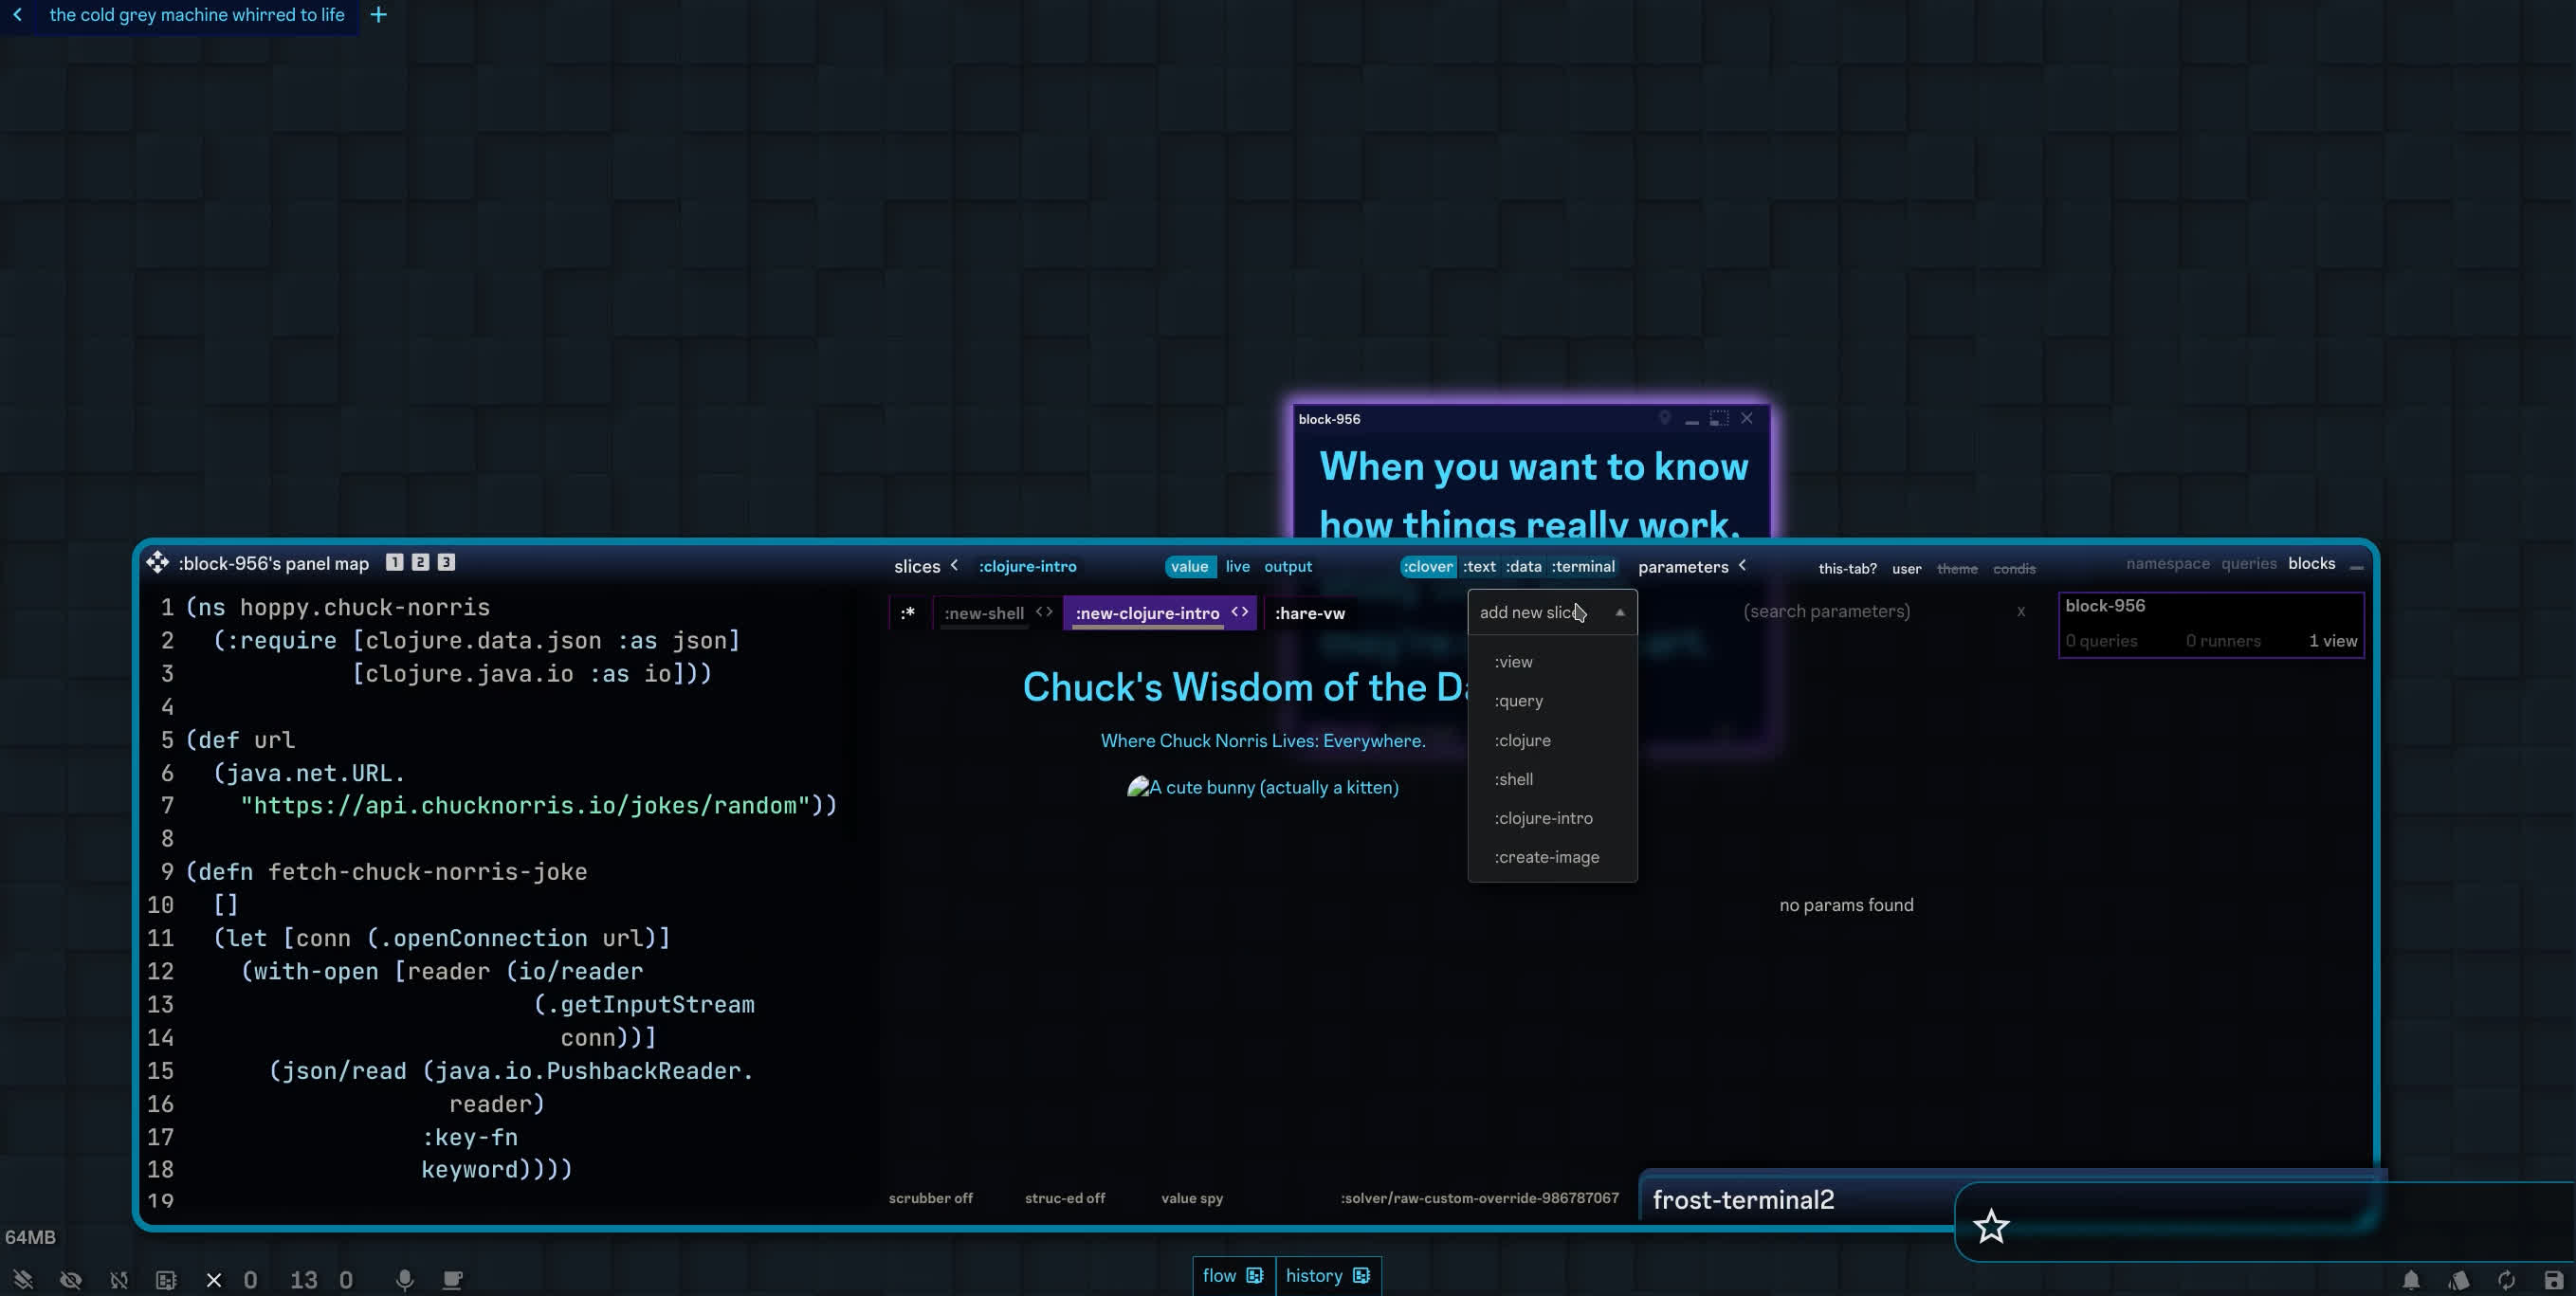
Task: Click the floppy disk save icon
Action: pyautogui.click(x=2553, y=1280)
